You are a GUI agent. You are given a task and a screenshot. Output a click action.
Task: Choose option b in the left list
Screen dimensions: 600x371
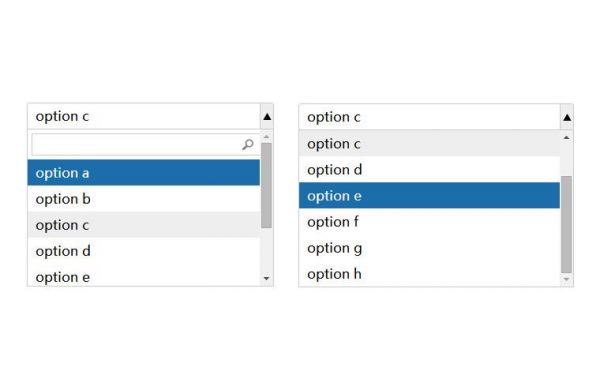144,199
